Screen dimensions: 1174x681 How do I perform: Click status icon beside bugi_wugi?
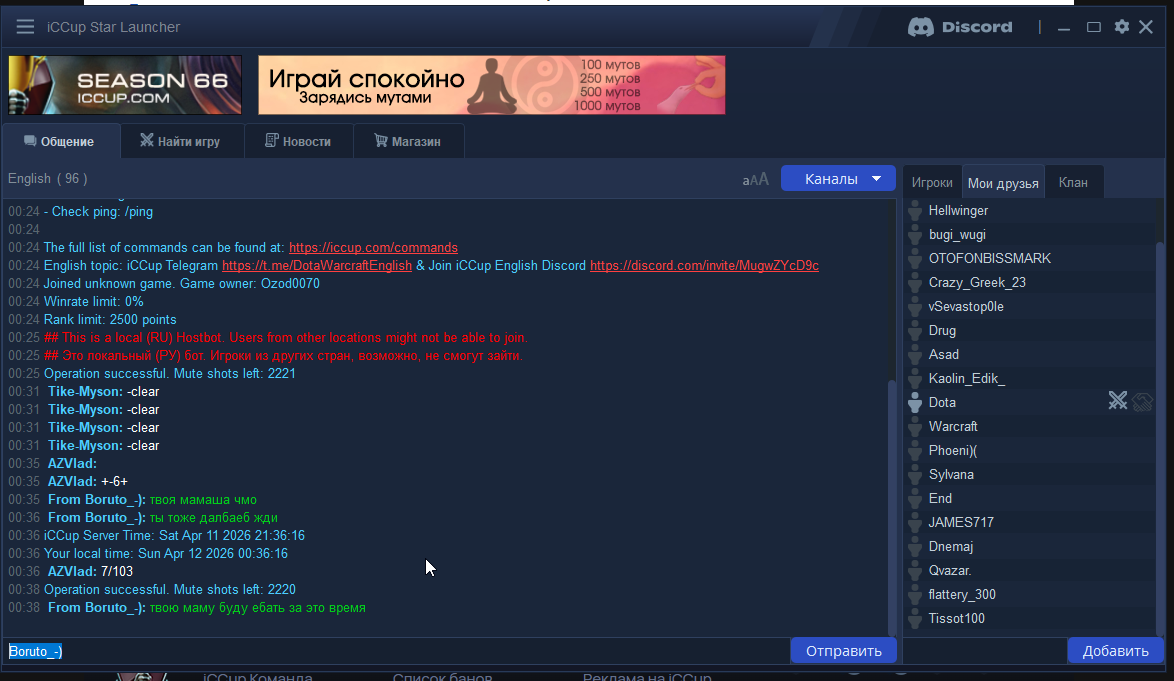[x=915, y=235]
